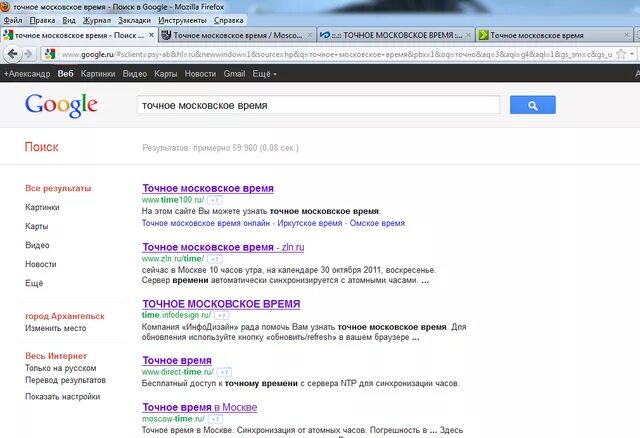Screen dimensions: 640x438
Task: Open address bar history dropdown arrow
Action: [632, 54]
